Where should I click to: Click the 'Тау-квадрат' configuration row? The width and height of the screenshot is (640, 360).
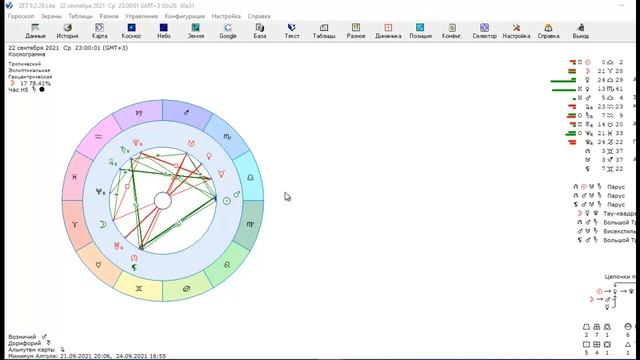(608, 213)
